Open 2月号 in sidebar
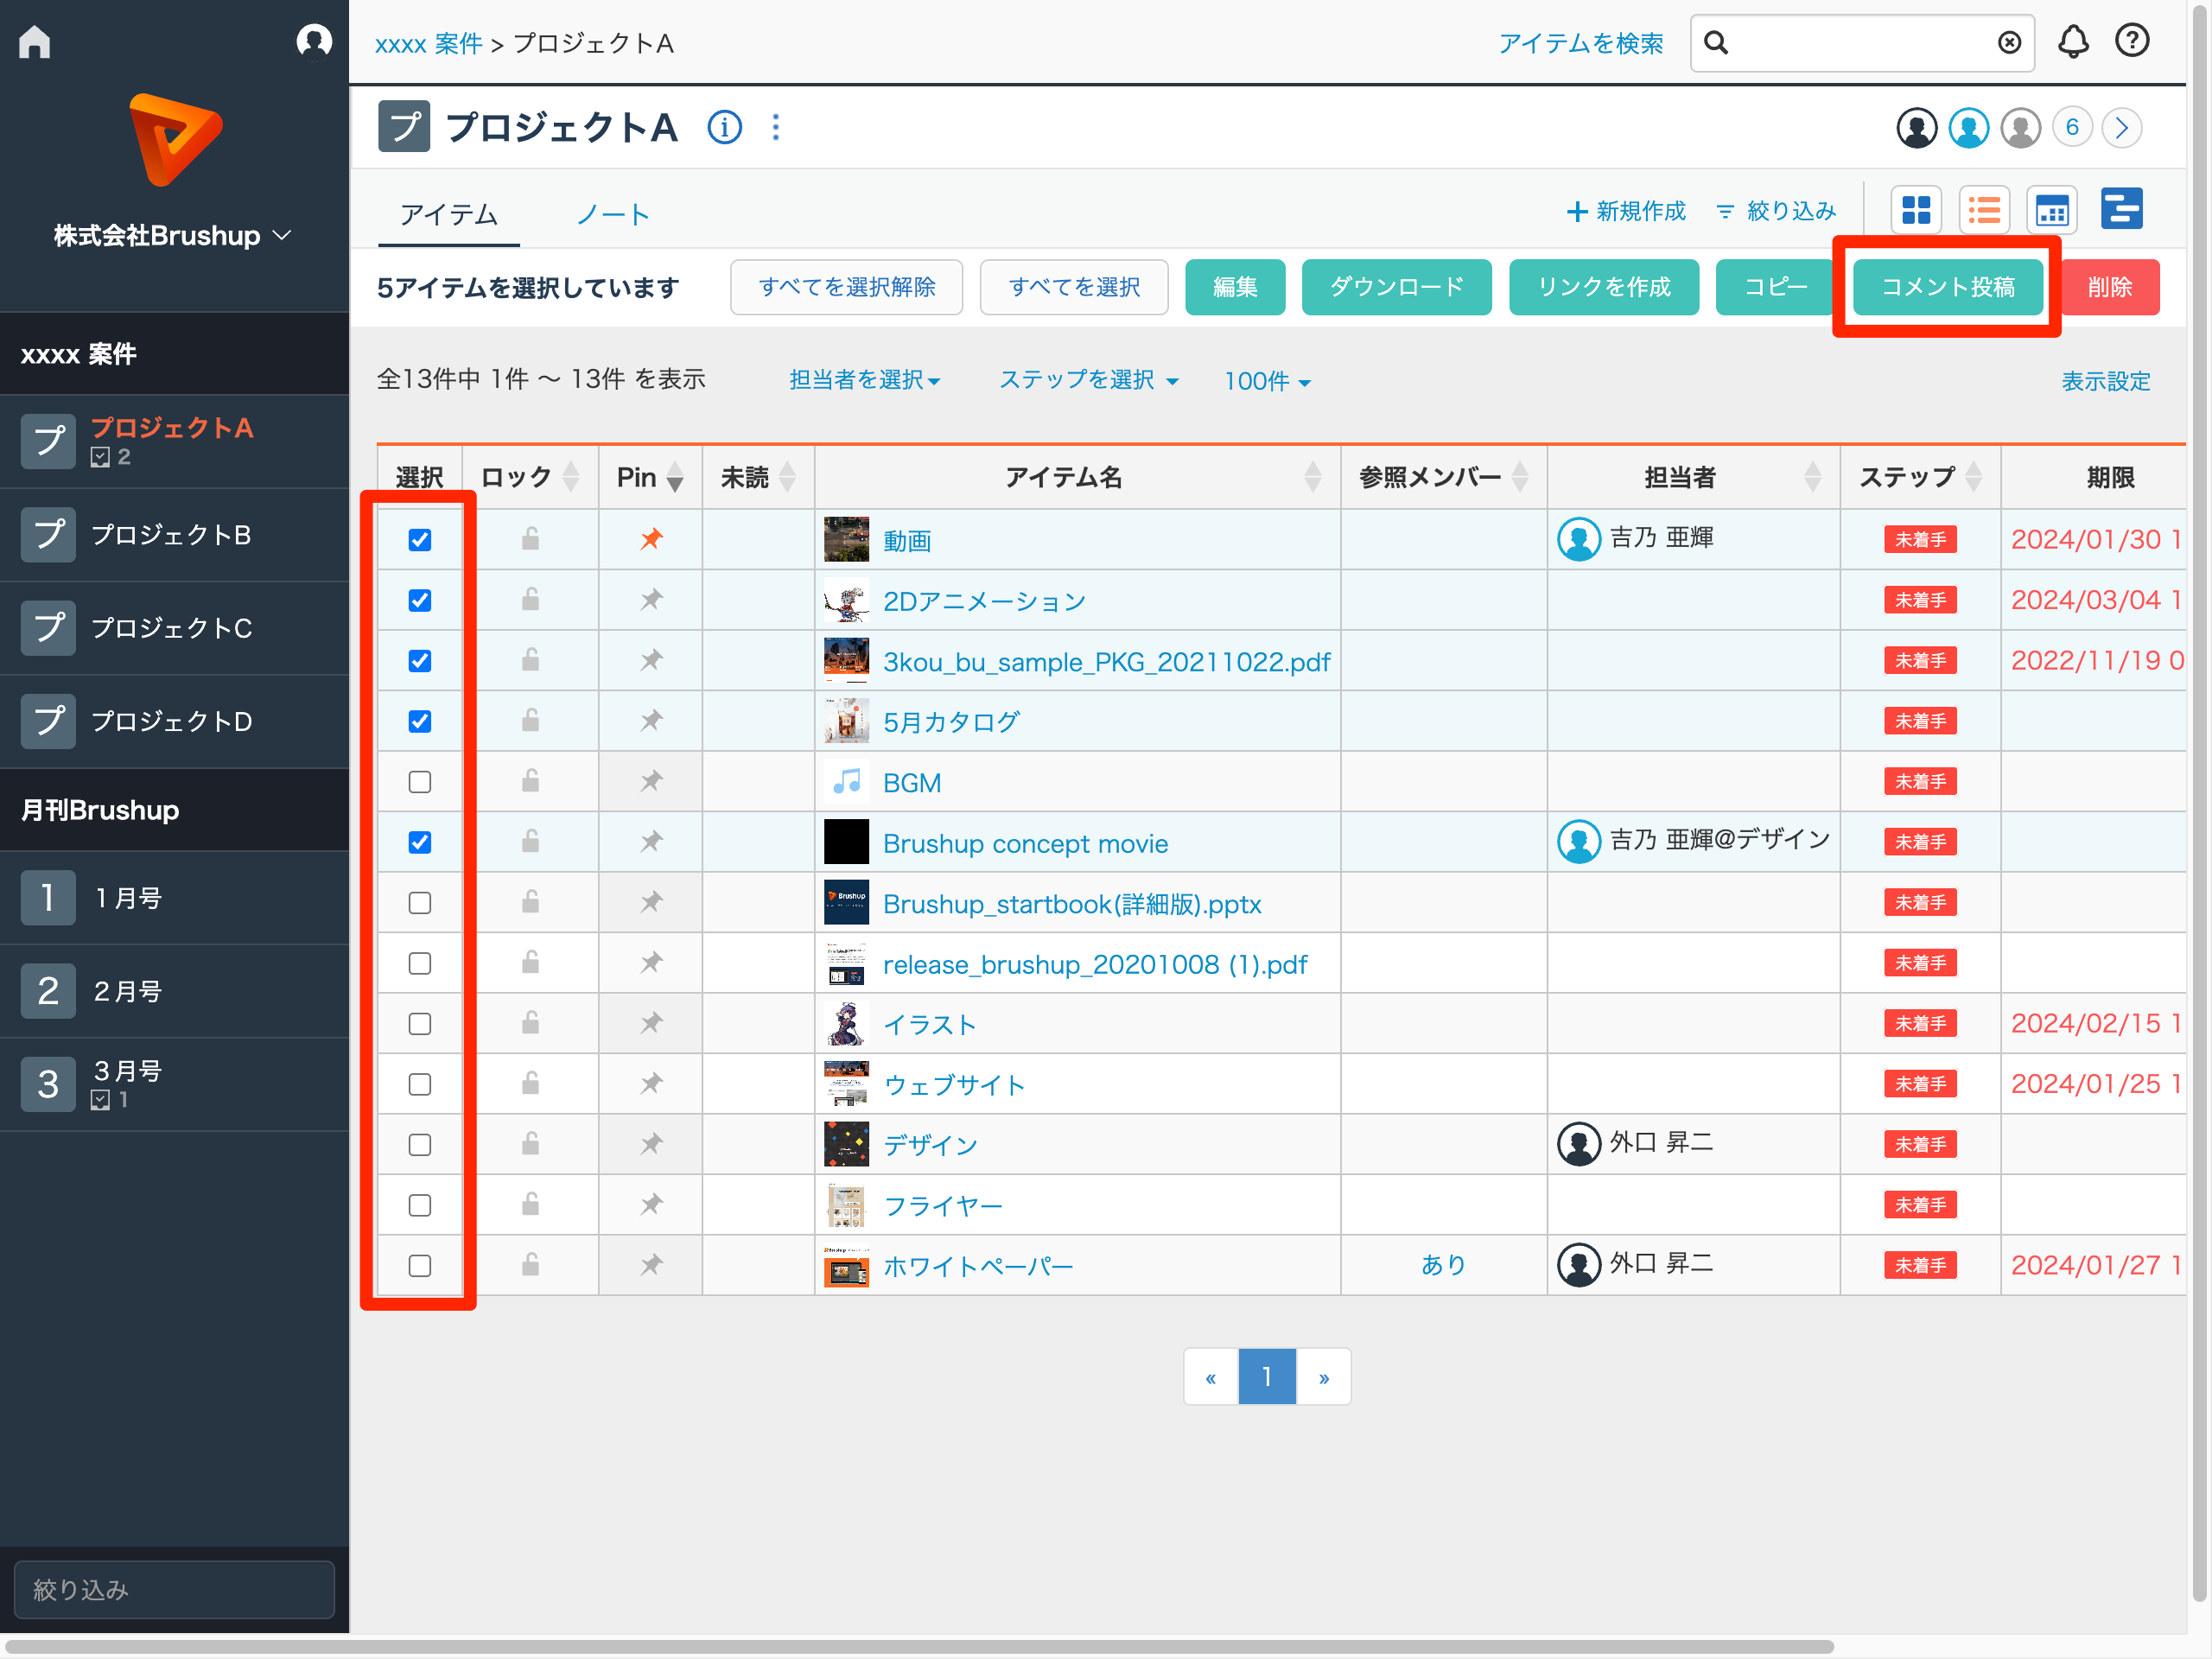Viewport: 2212px width, 1659px height. [x=174, y=991]
